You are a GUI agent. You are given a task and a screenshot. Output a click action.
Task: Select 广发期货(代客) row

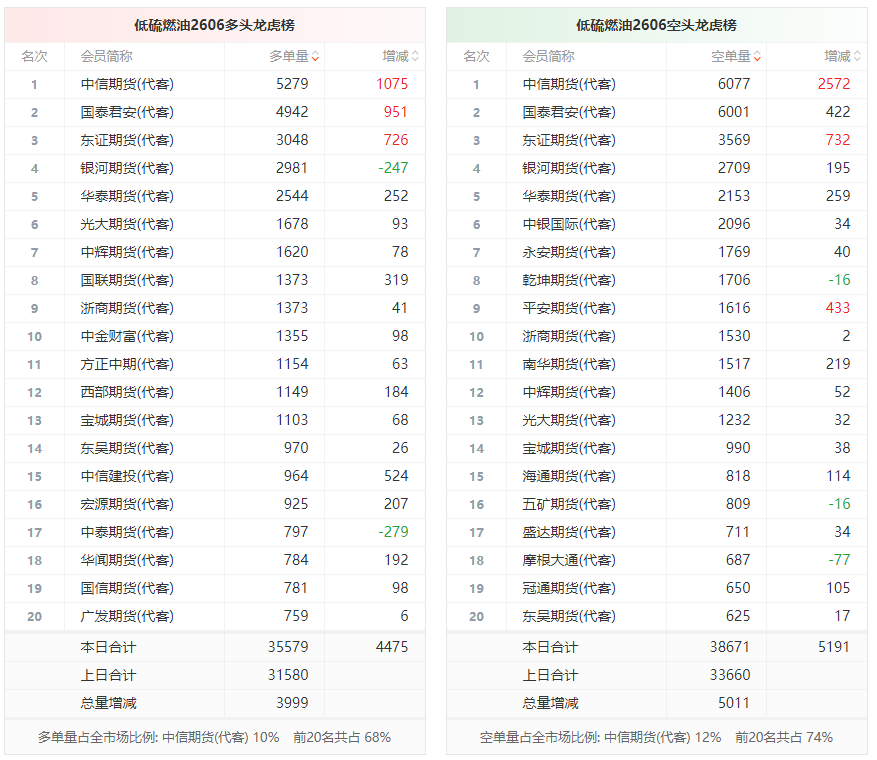click(x=215, y=616)
